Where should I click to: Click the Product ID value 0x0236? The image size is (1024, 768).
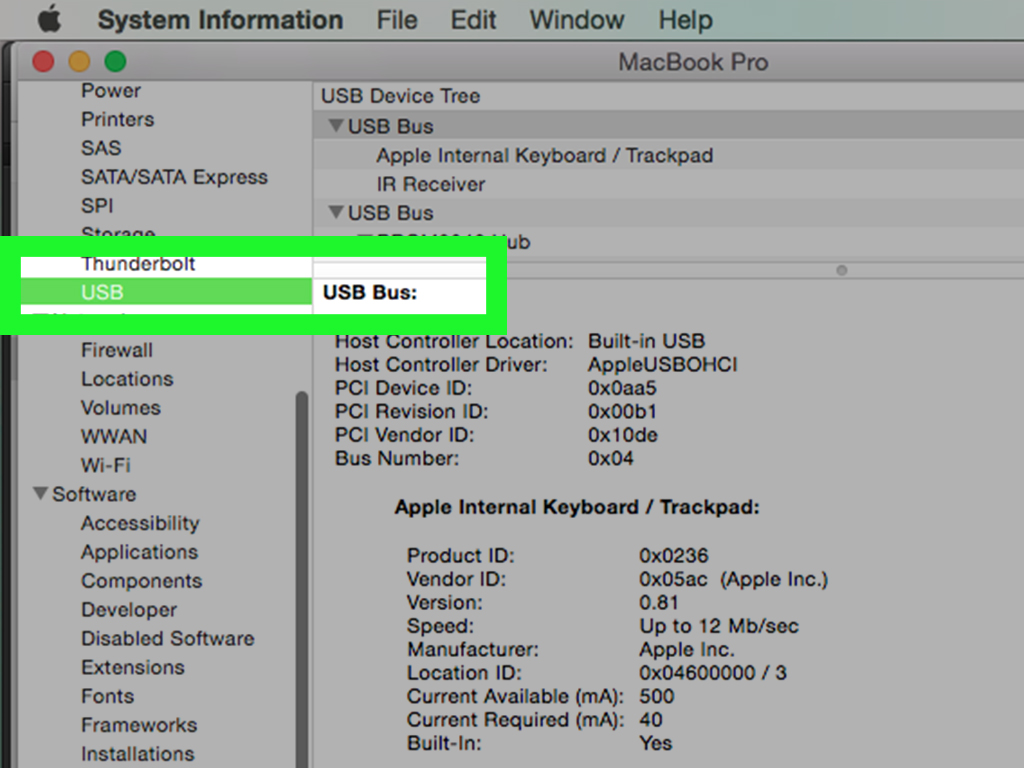tap(673, 556)
